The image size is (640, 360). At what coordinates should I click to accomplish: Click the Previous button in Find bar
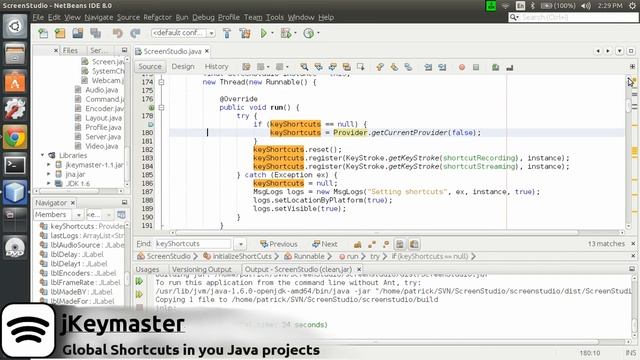coord(279,244)
